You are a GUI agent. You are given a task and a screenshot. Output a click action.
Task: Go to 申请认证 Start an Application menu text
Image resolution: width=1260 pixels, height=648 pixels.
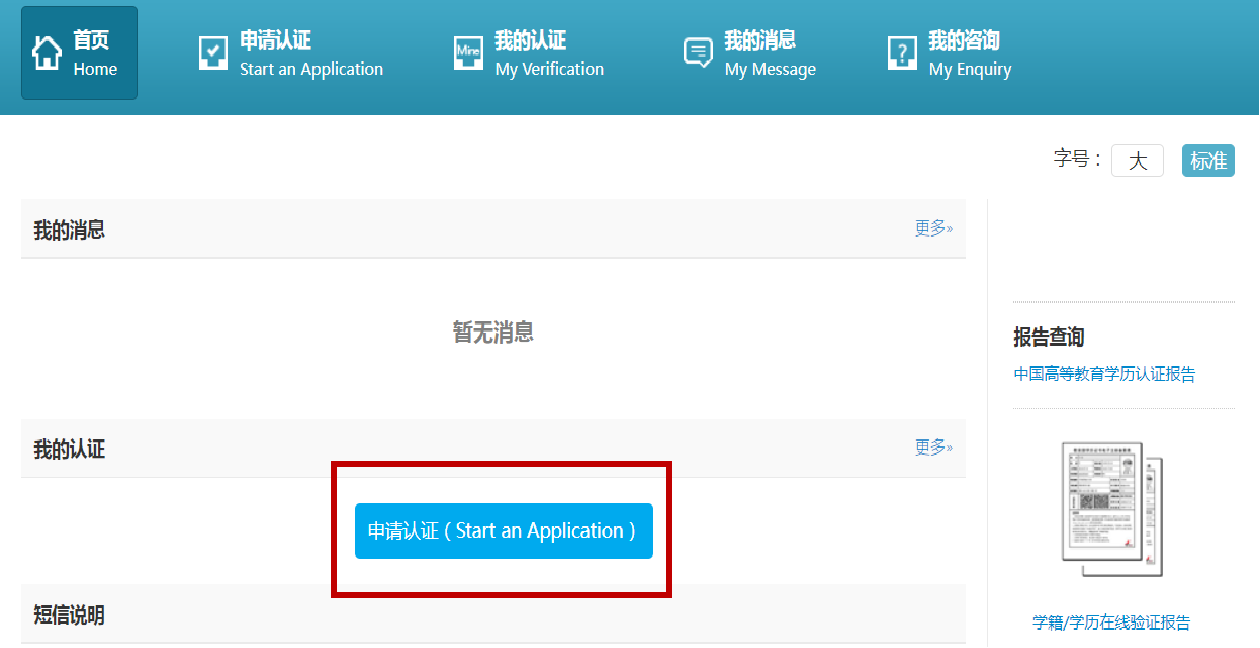coord(311,54)
